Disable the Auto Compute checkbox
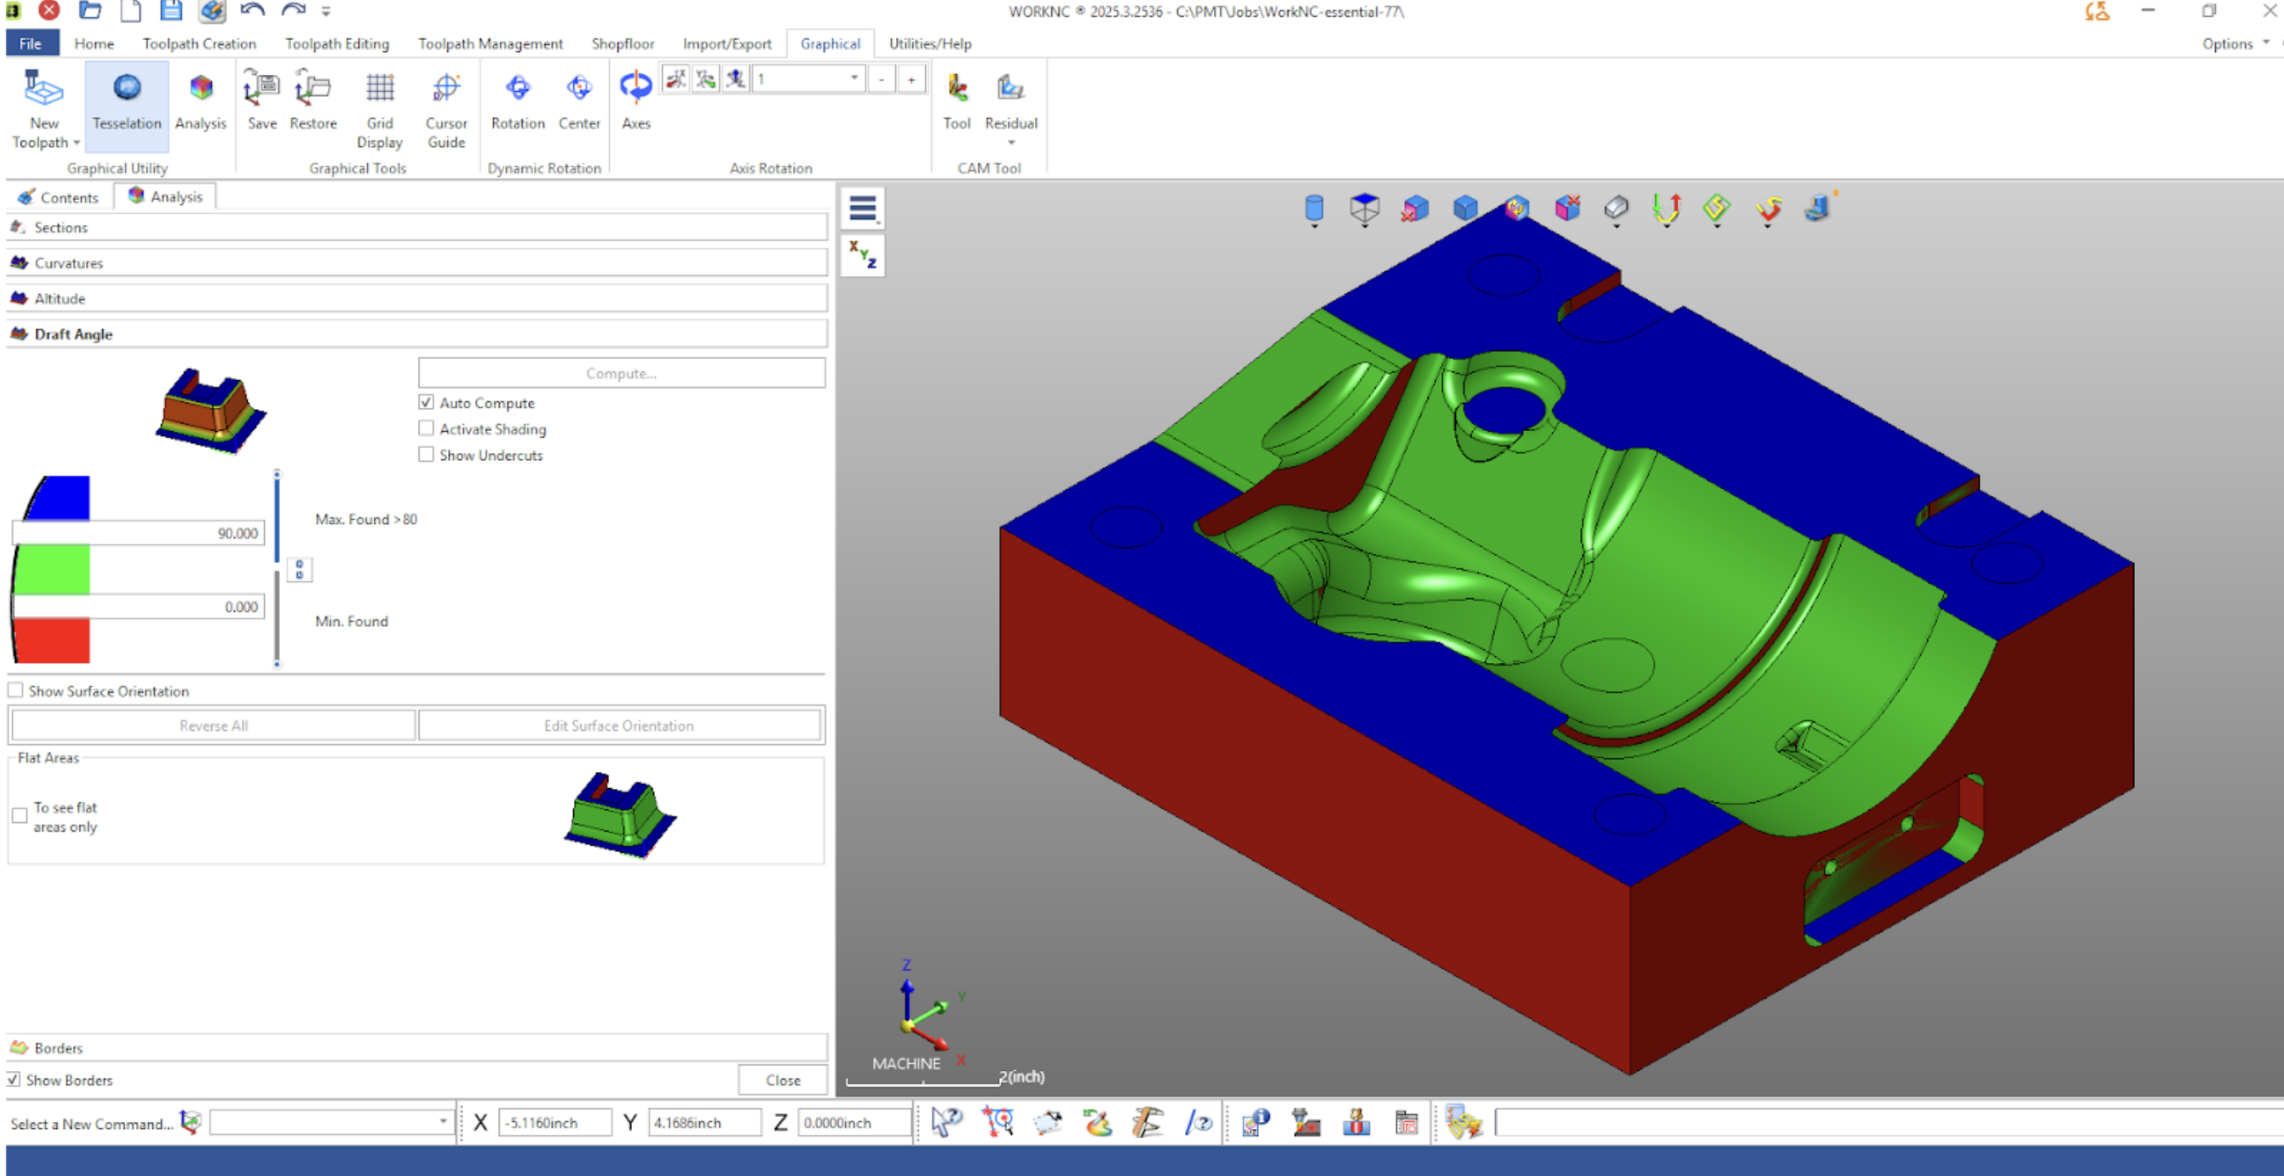This screenshot has width=2284, height=1176. [x=427, y=402]
